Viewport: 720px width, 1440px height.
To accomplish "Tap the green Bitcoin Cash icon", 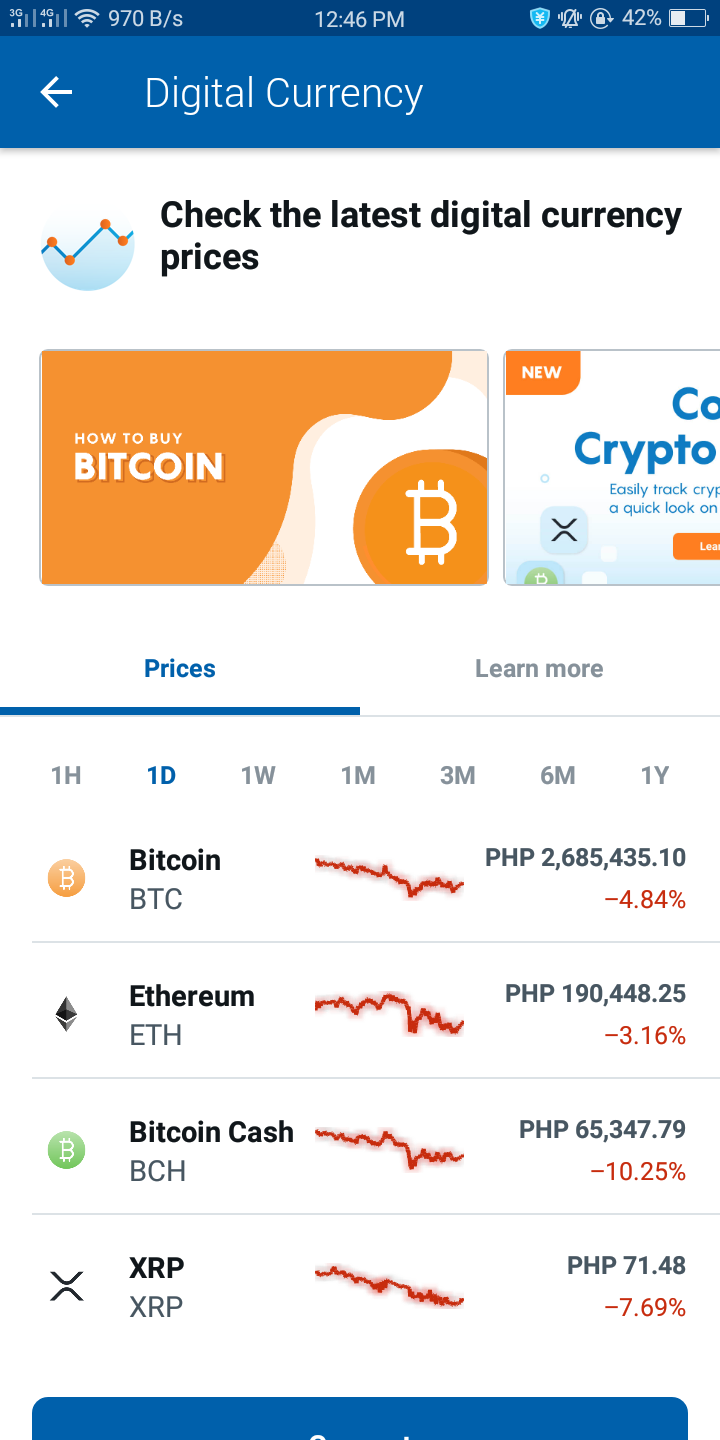I will (x=67, y=1151).
